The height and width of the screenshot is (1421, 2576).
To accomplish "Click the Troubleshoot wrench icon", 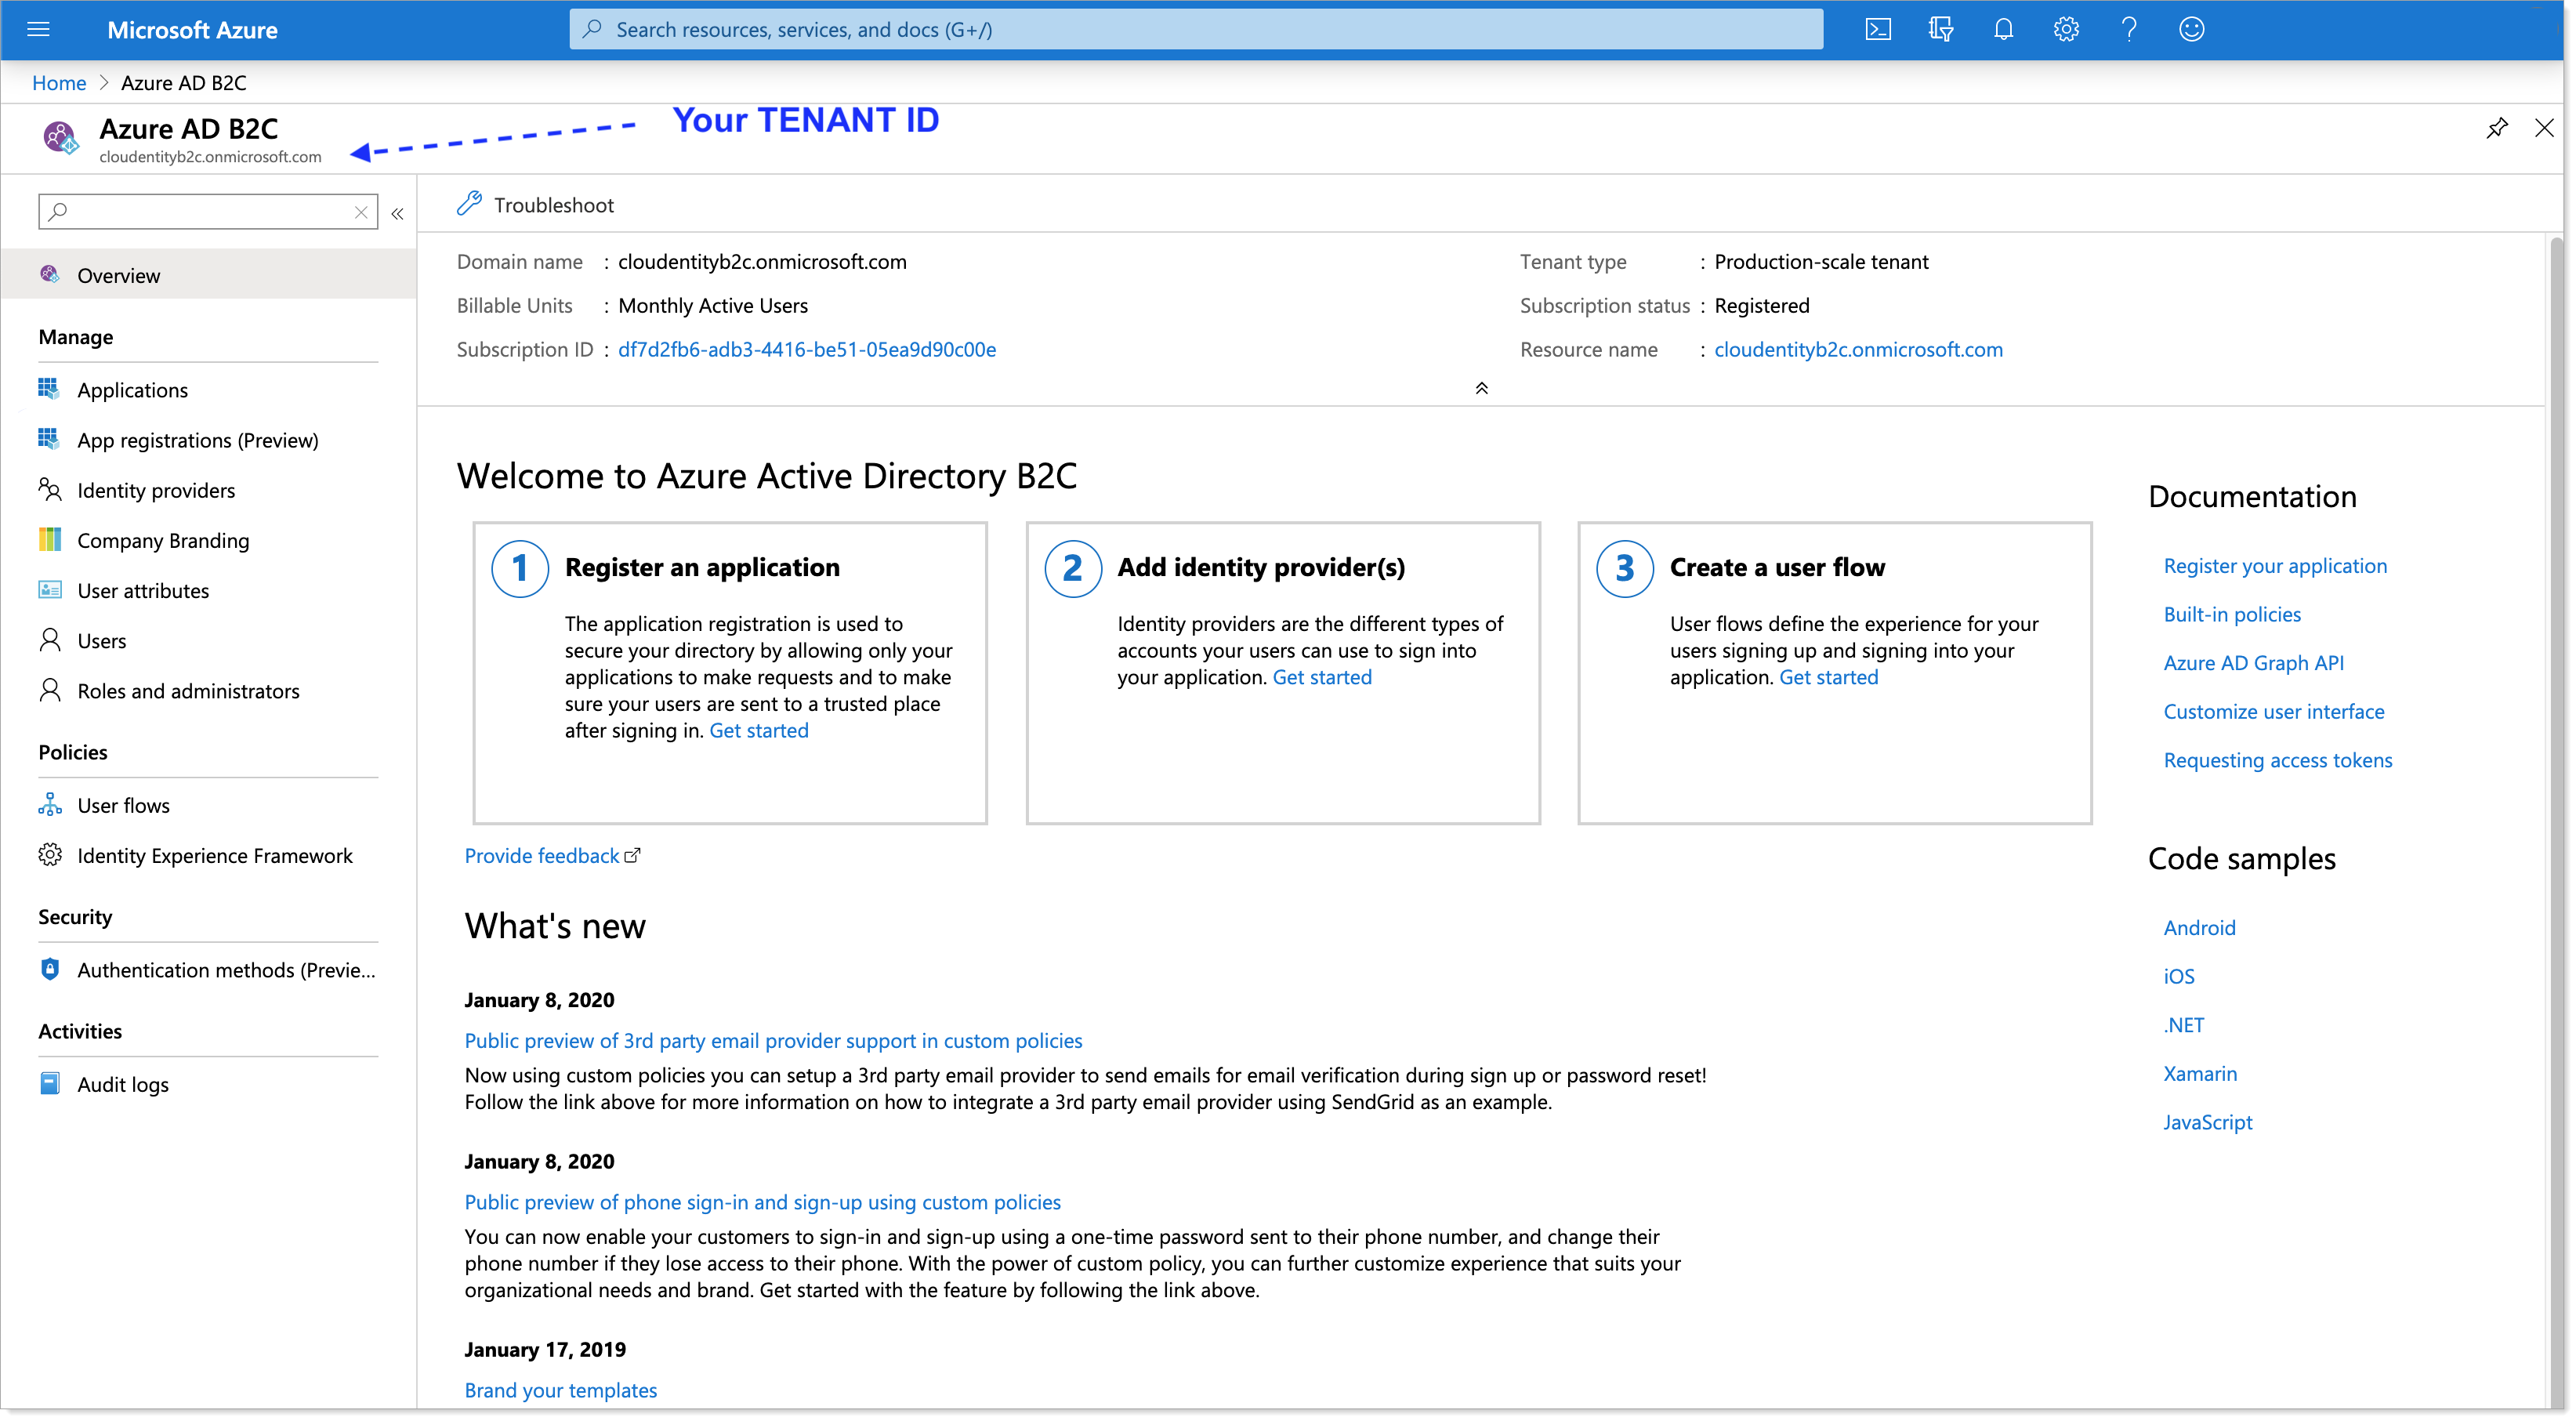I will [469, 205].
